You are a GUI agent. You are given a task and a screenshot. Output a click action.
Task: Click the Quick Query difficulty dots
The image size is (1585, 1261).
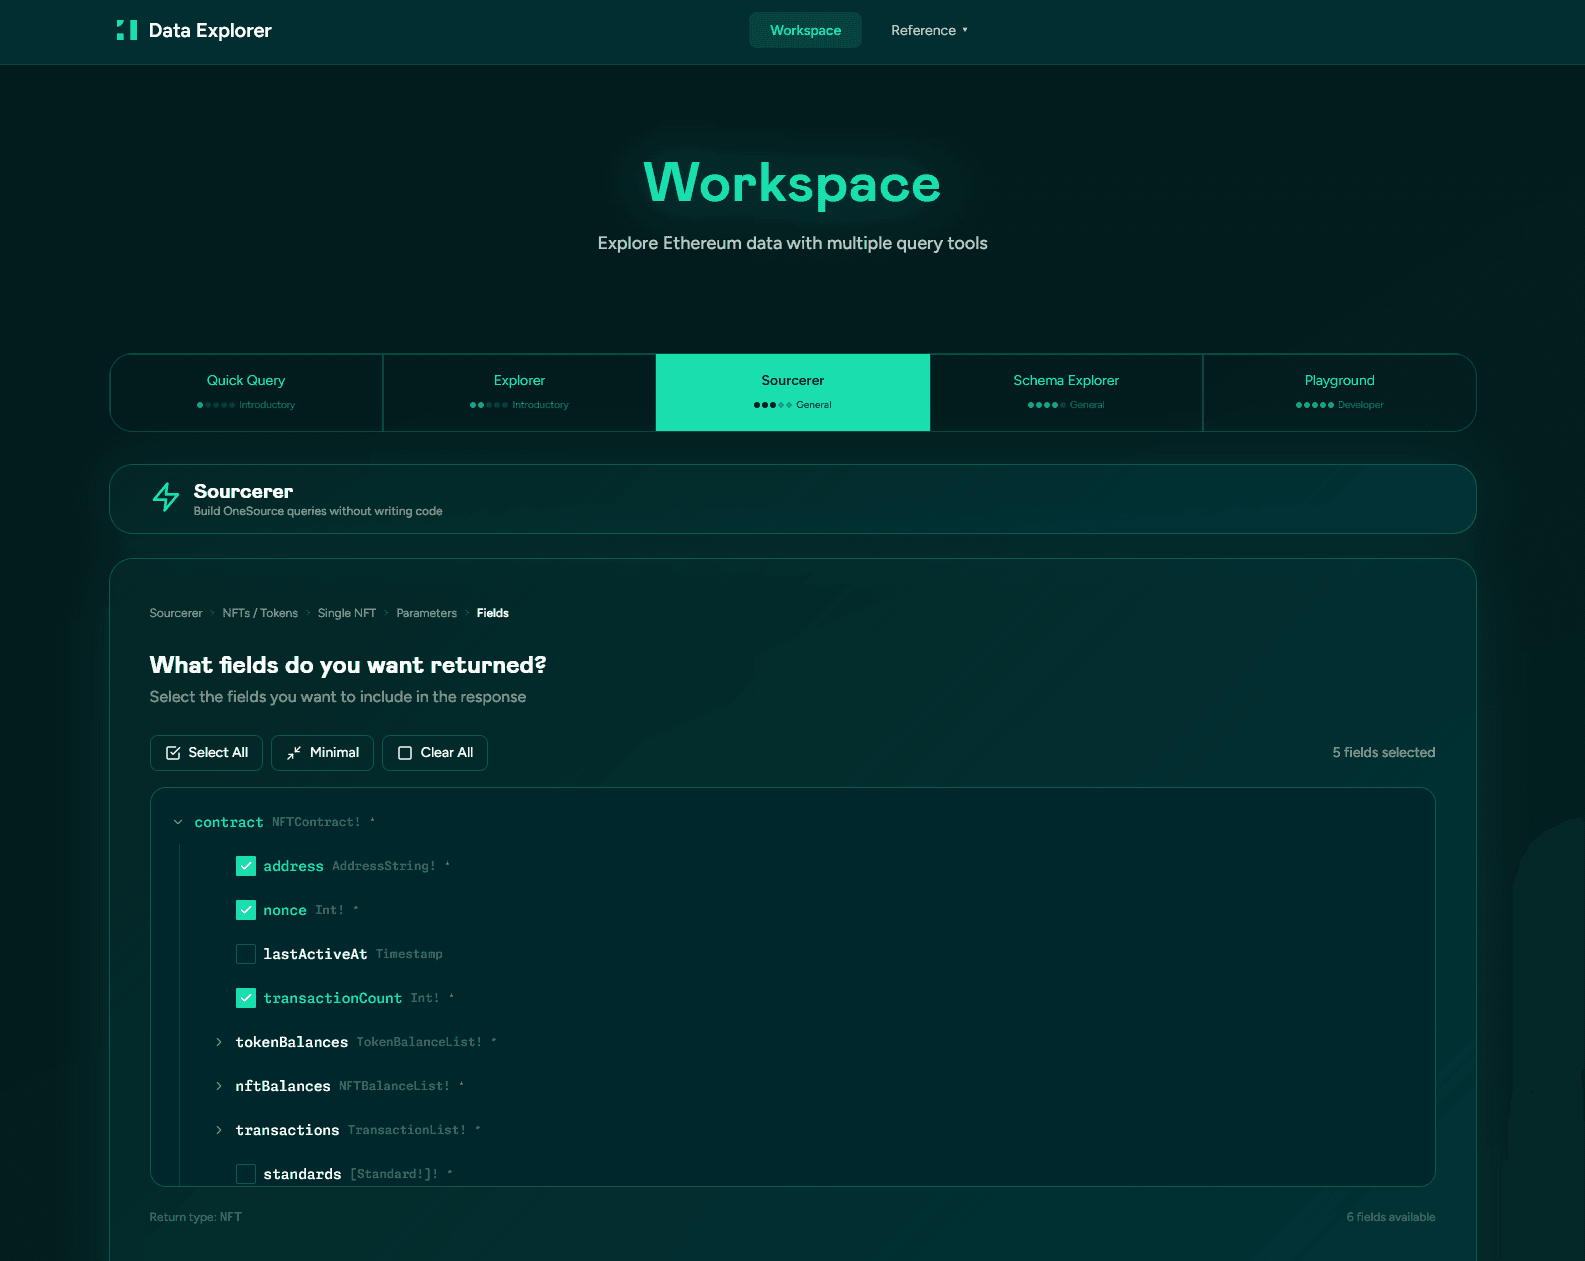coord(215,405)
